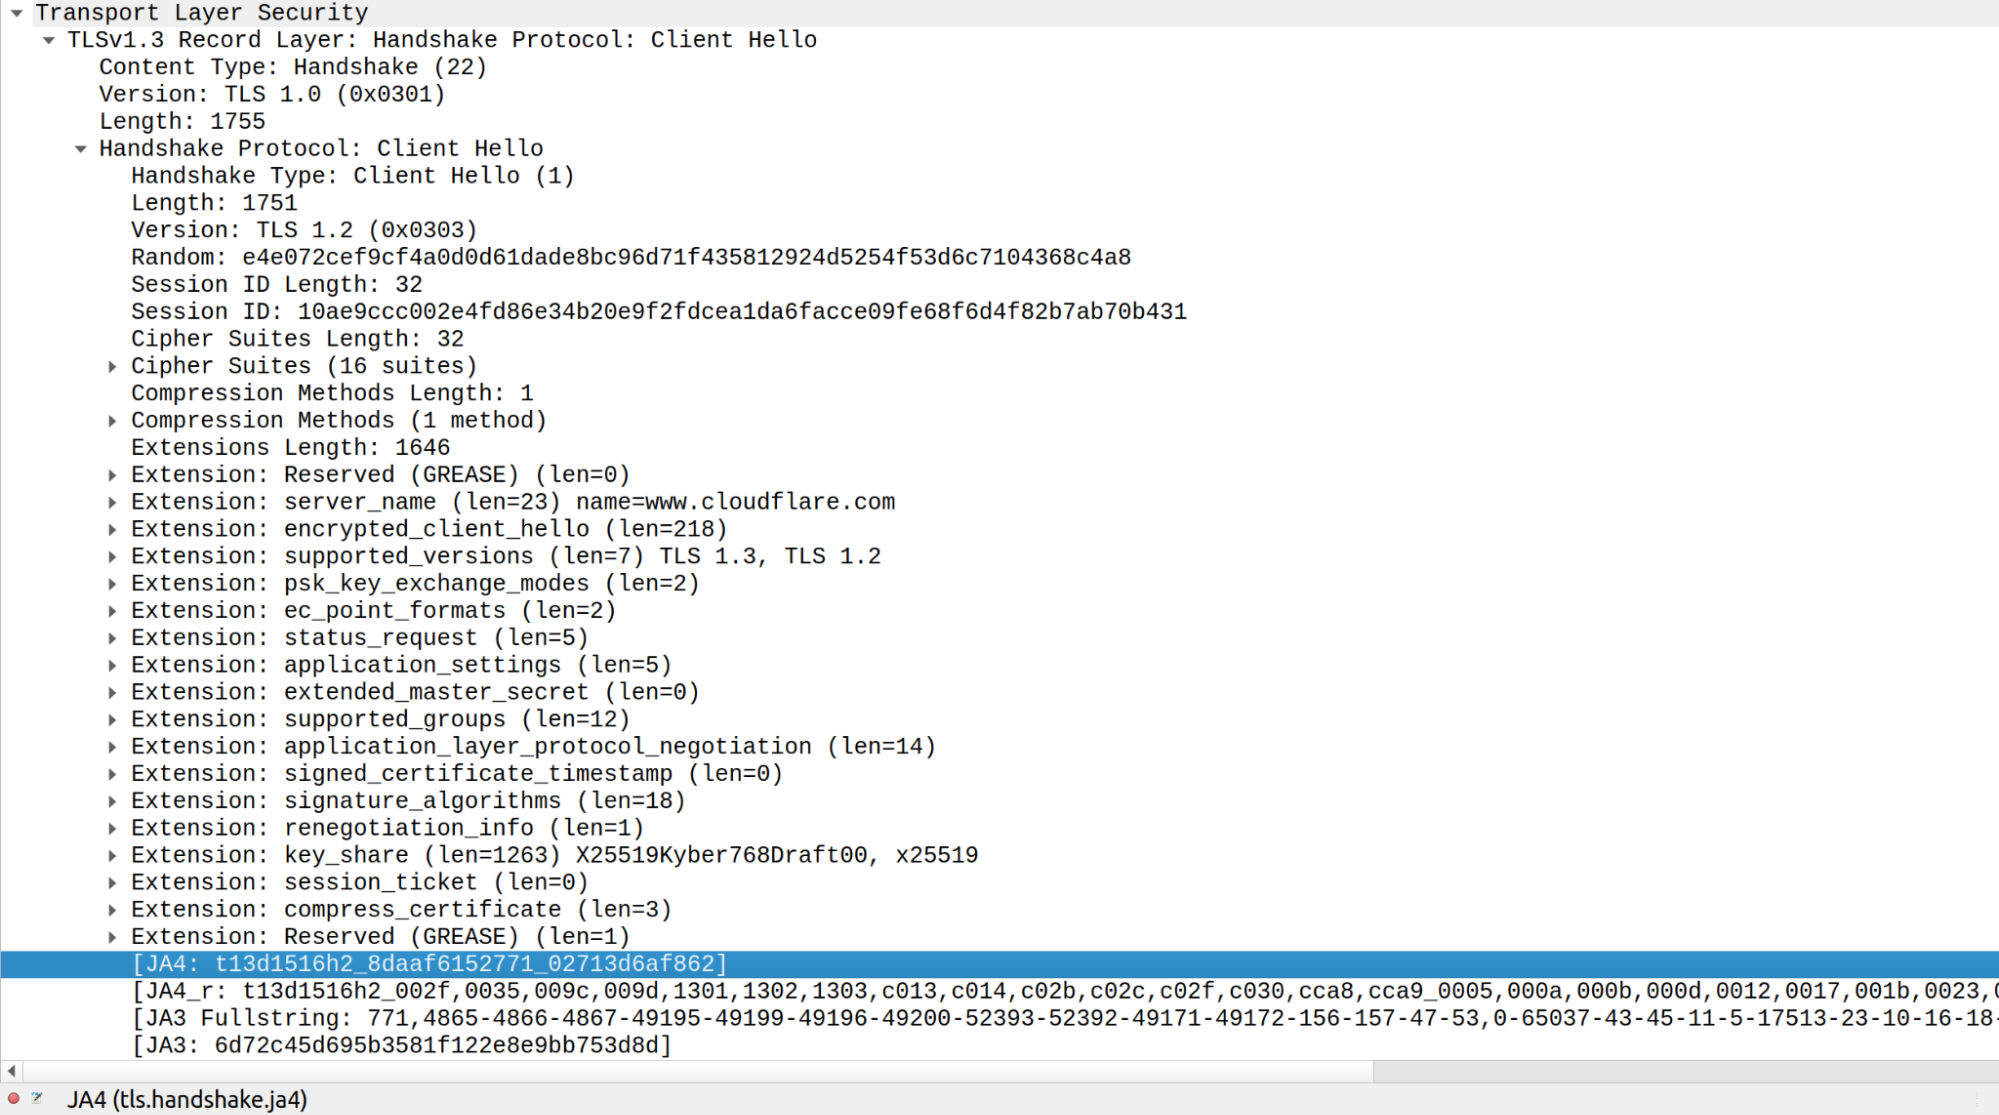The height and width of the screenshot is (1115, 1999).
Task: Expand the encrypted_client_hello extension
Action: (113, 530)
